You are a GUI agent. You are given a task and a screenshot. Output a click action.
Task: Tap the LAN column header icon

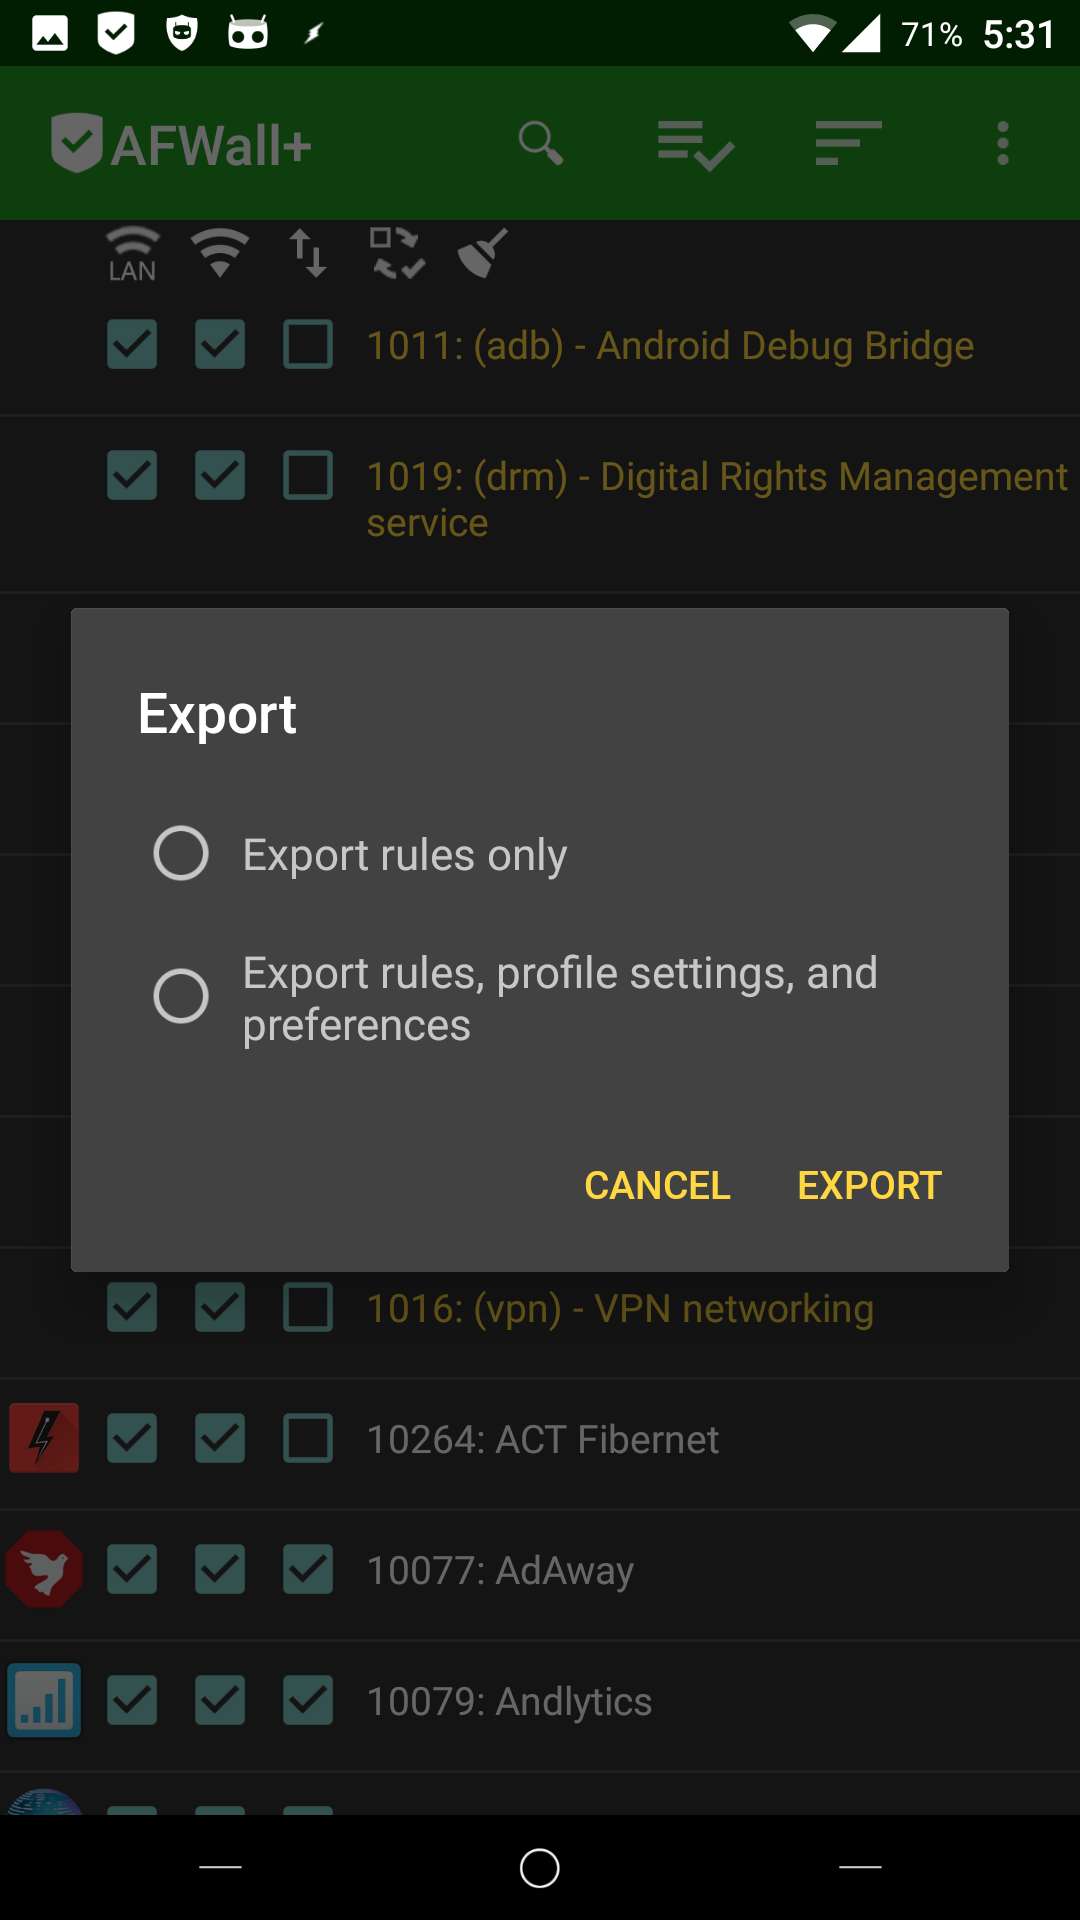132,254
